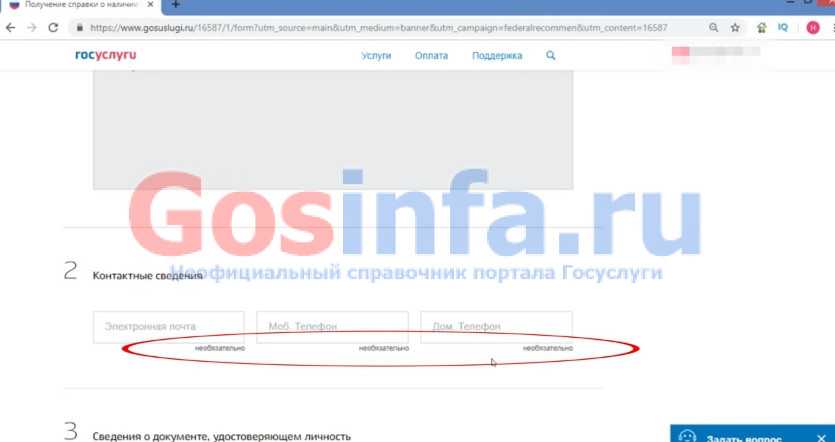Click the Контактные сведения section heading
Screen dimensions: 835x442
(x=148, y=276)
